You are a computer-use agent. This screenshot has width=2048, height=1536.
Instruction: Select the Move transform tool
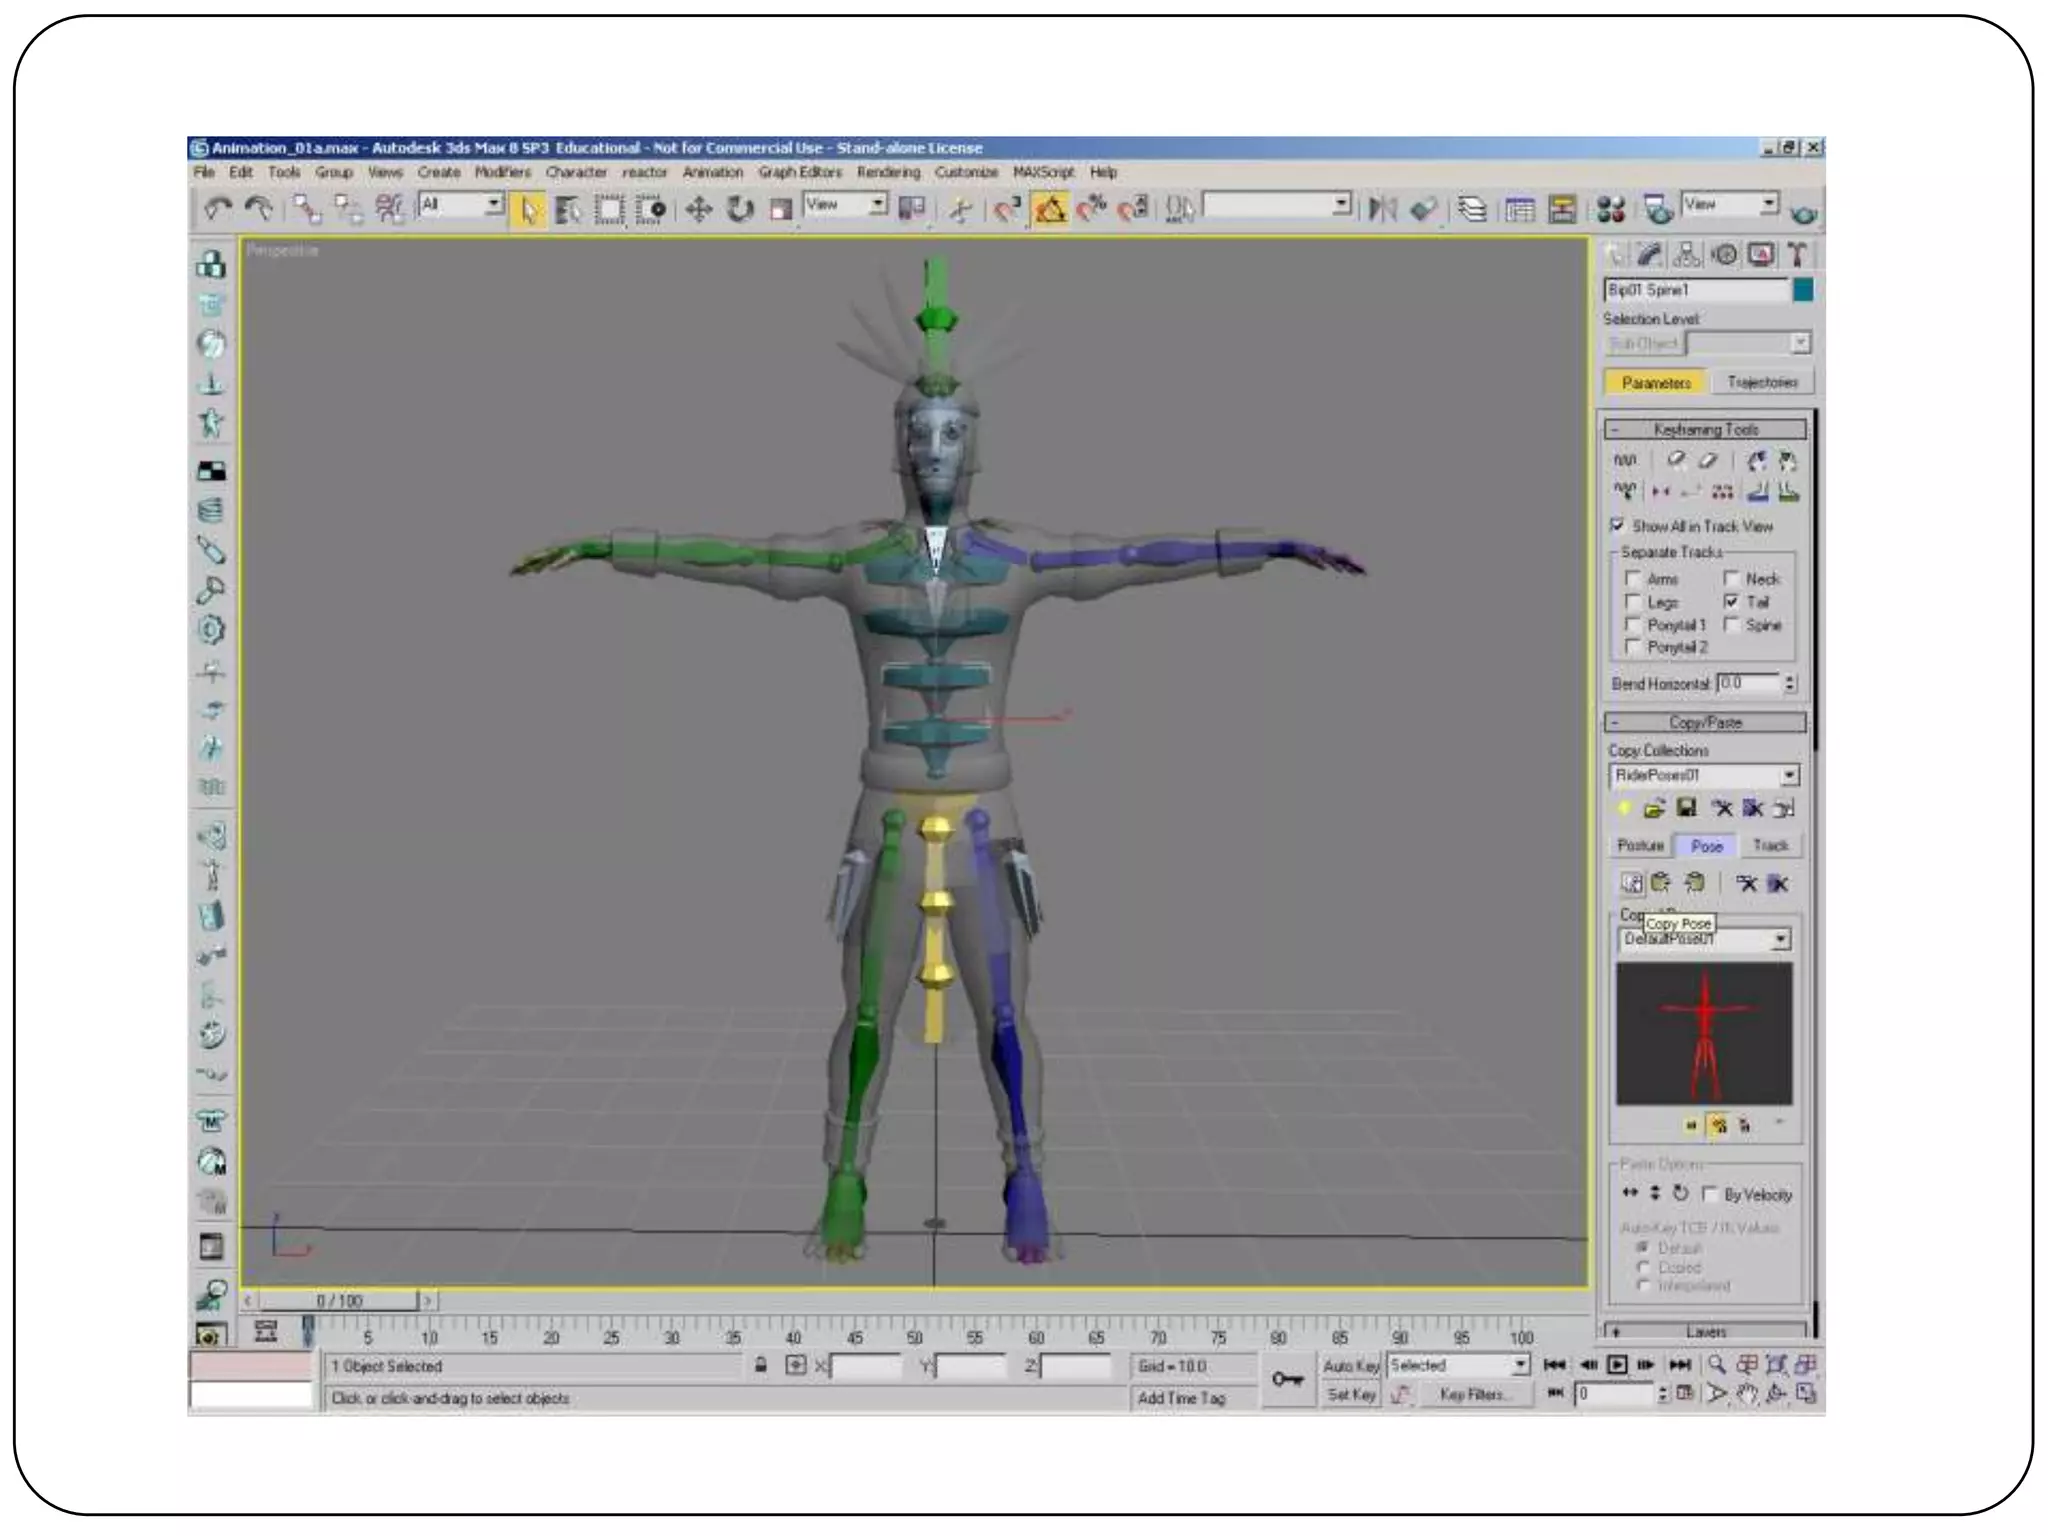(698, 209)
